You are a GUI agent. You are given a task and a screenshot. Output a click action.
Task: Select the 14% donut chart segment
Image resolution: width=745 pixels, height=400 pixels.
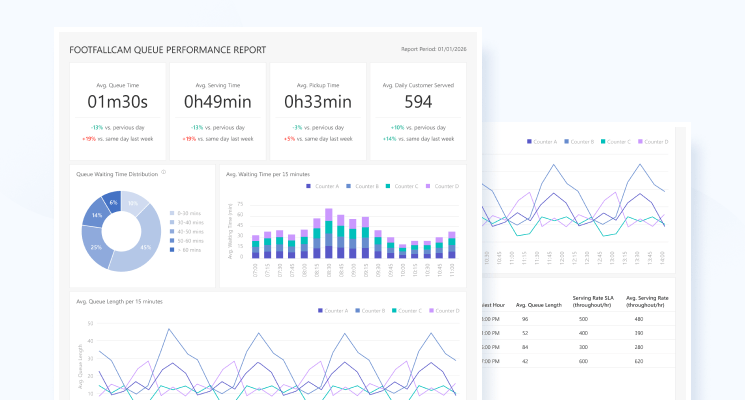tap(96, 216)
